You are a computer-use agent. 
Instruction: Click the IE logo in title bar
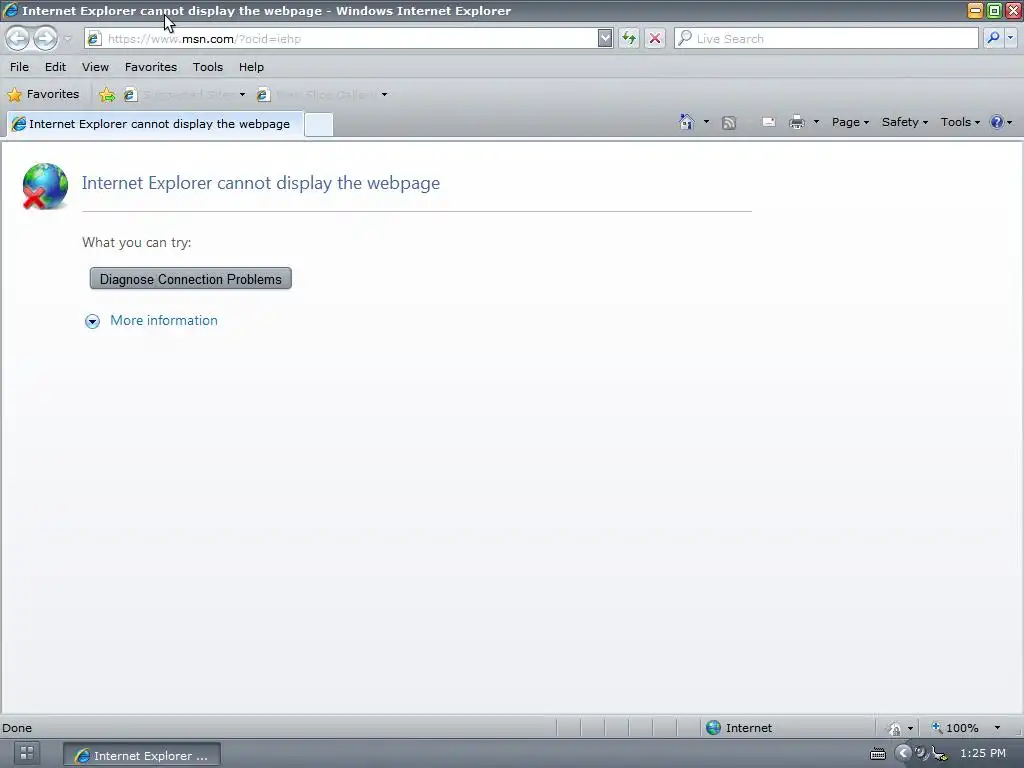(10, 10)
